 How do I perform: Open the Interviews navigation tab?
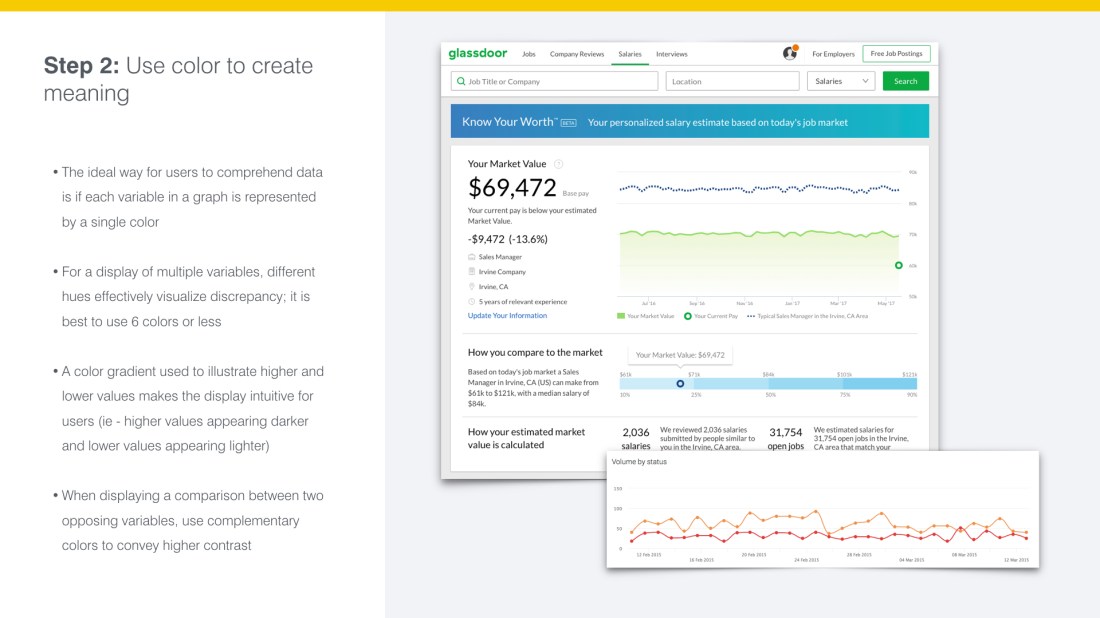click(671, 54)
